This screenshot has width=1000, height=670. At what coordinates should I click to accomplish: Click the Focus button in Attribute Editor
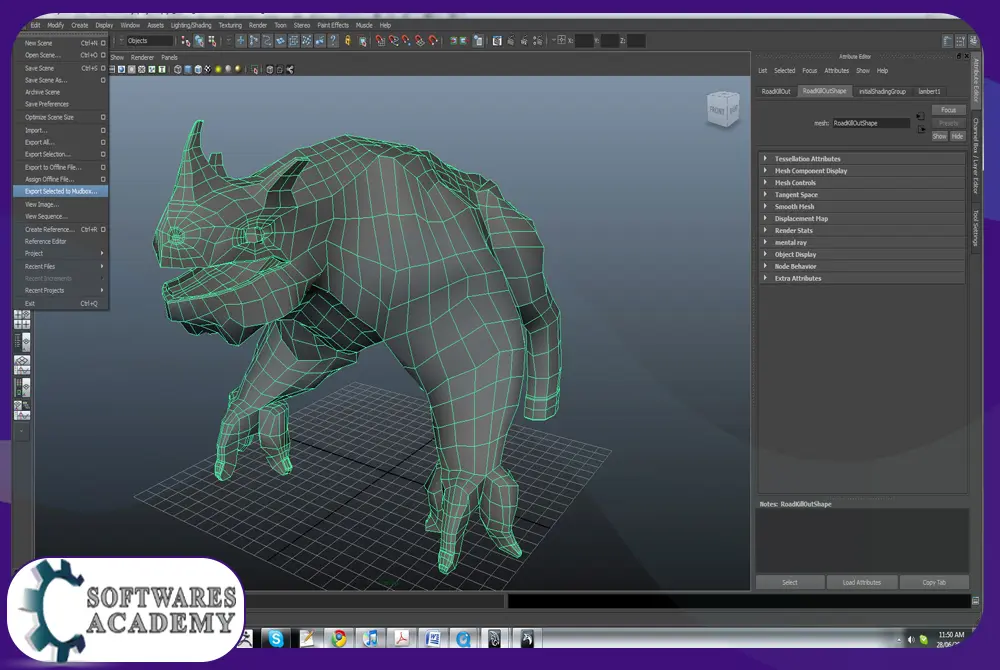948,110
